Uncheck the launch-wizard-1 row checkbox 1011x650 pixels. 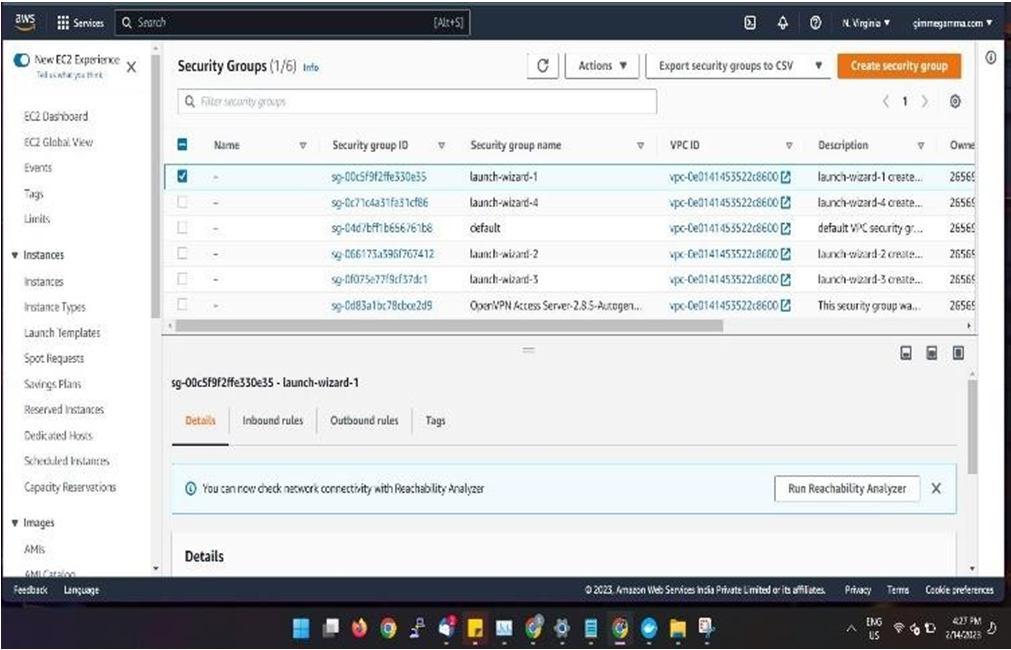click(182, 176)
